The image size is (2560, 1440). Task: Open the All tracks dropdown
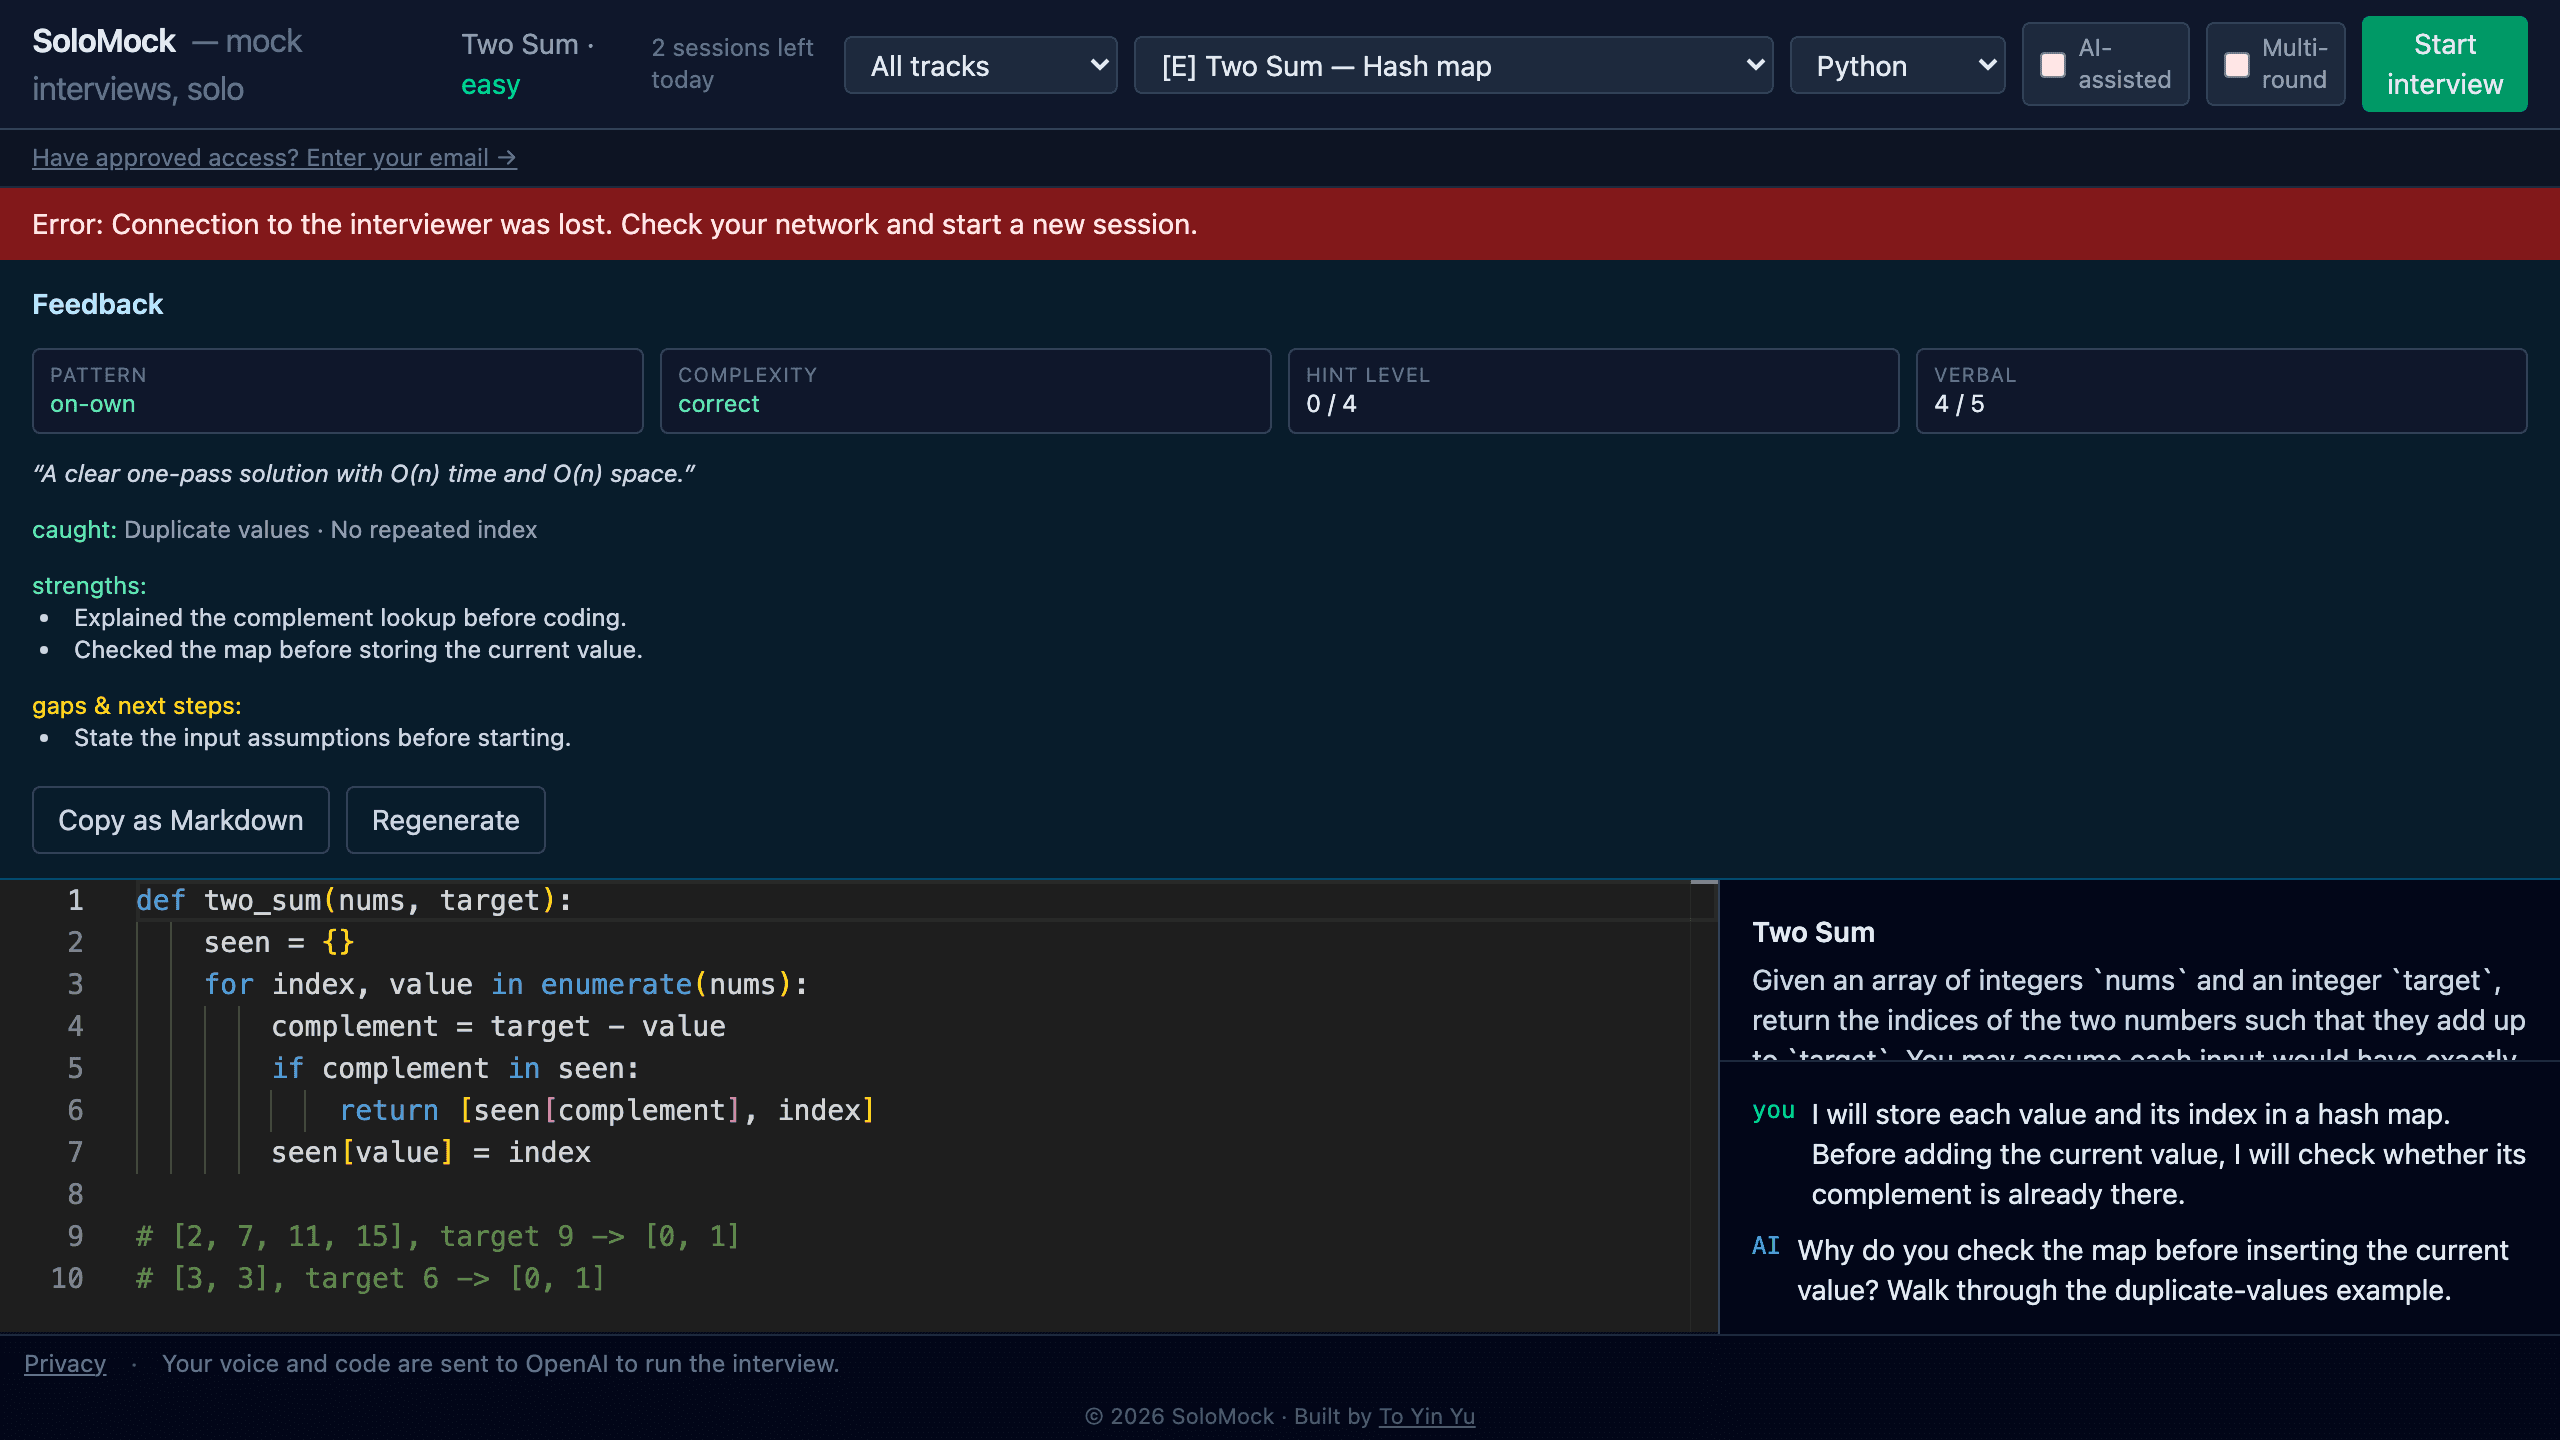980,66
